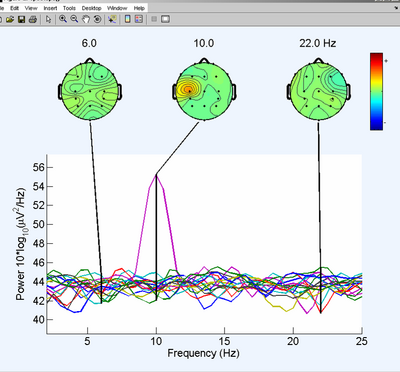Open the Help menu
Screen dimensions: 400x372
(x=139, y=8)
